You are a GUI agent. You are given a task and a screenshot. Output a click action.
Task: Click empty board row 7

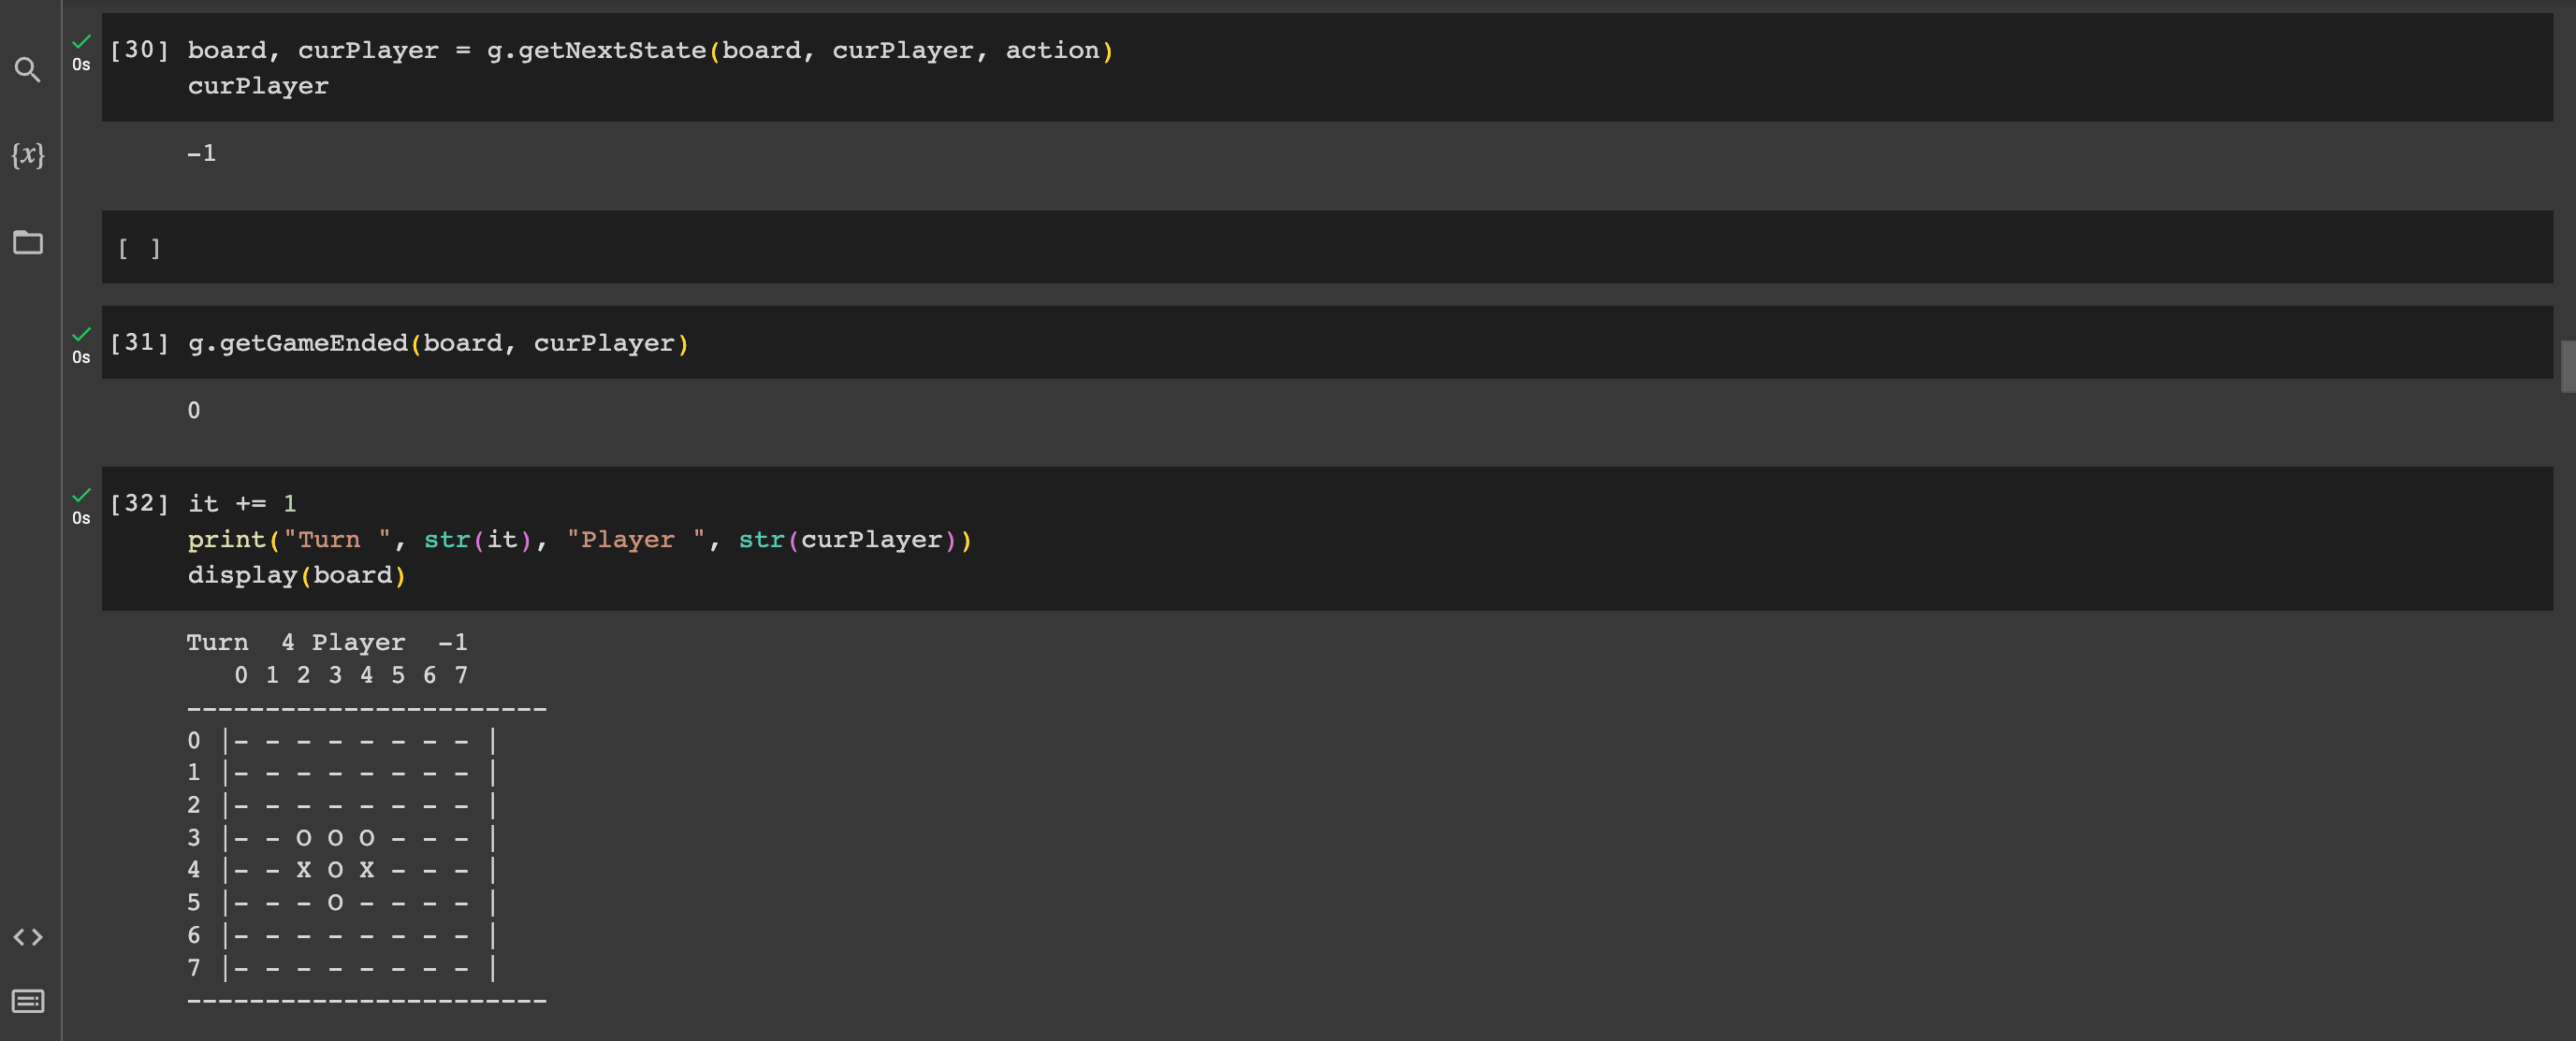(342, 968)
